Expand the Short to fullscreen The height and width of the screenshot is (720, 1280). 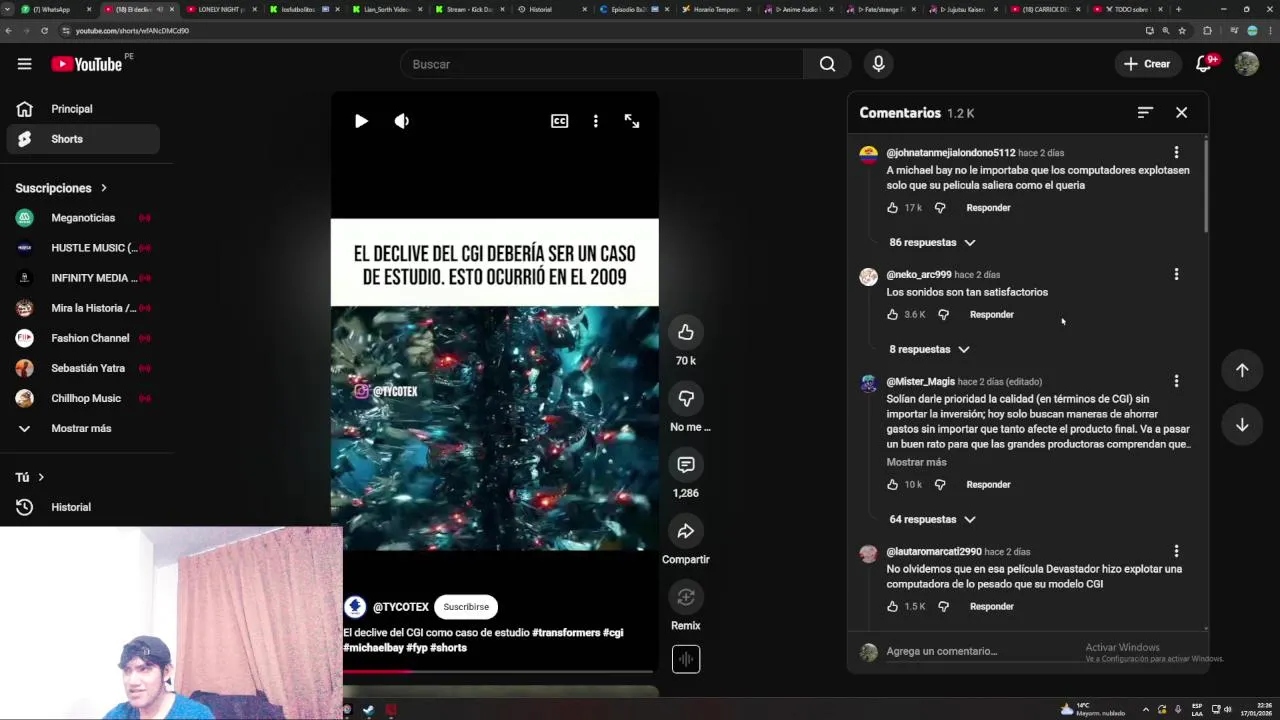pyautogui.click(x=632, y=121)
